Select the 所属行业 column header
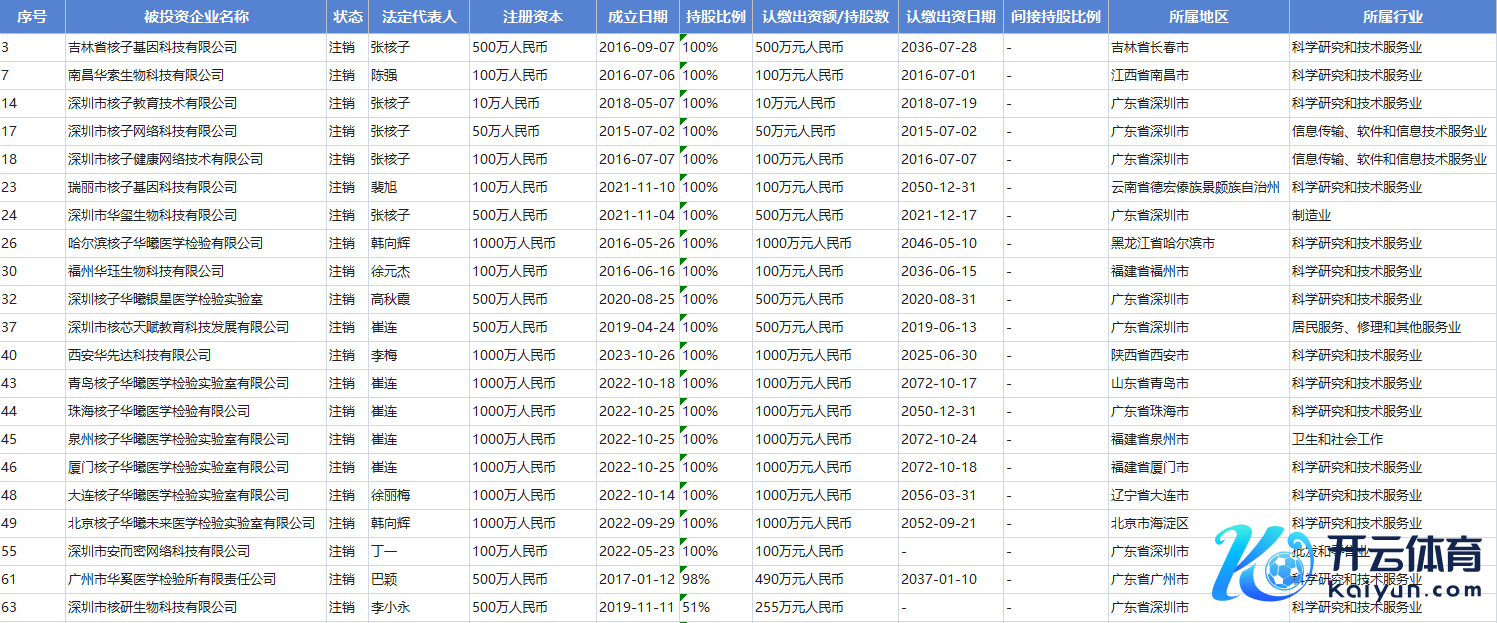 tap(1392, 17)
